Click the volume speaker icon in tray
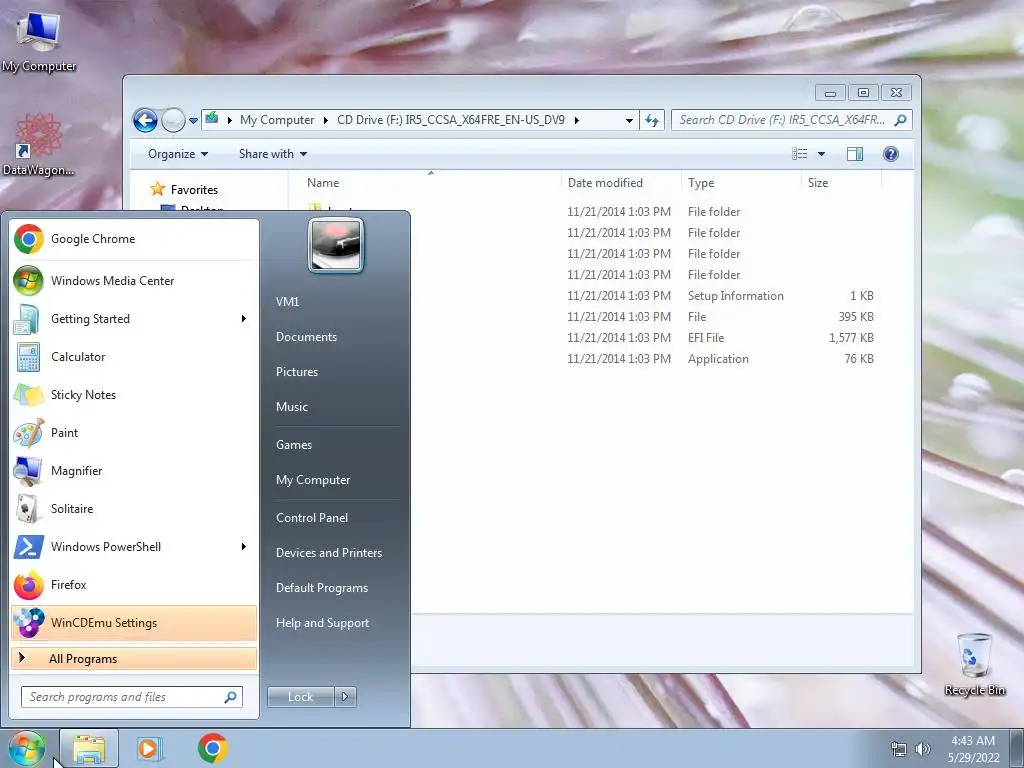This screenshot has height=768, width=1024. pos(923,749)
